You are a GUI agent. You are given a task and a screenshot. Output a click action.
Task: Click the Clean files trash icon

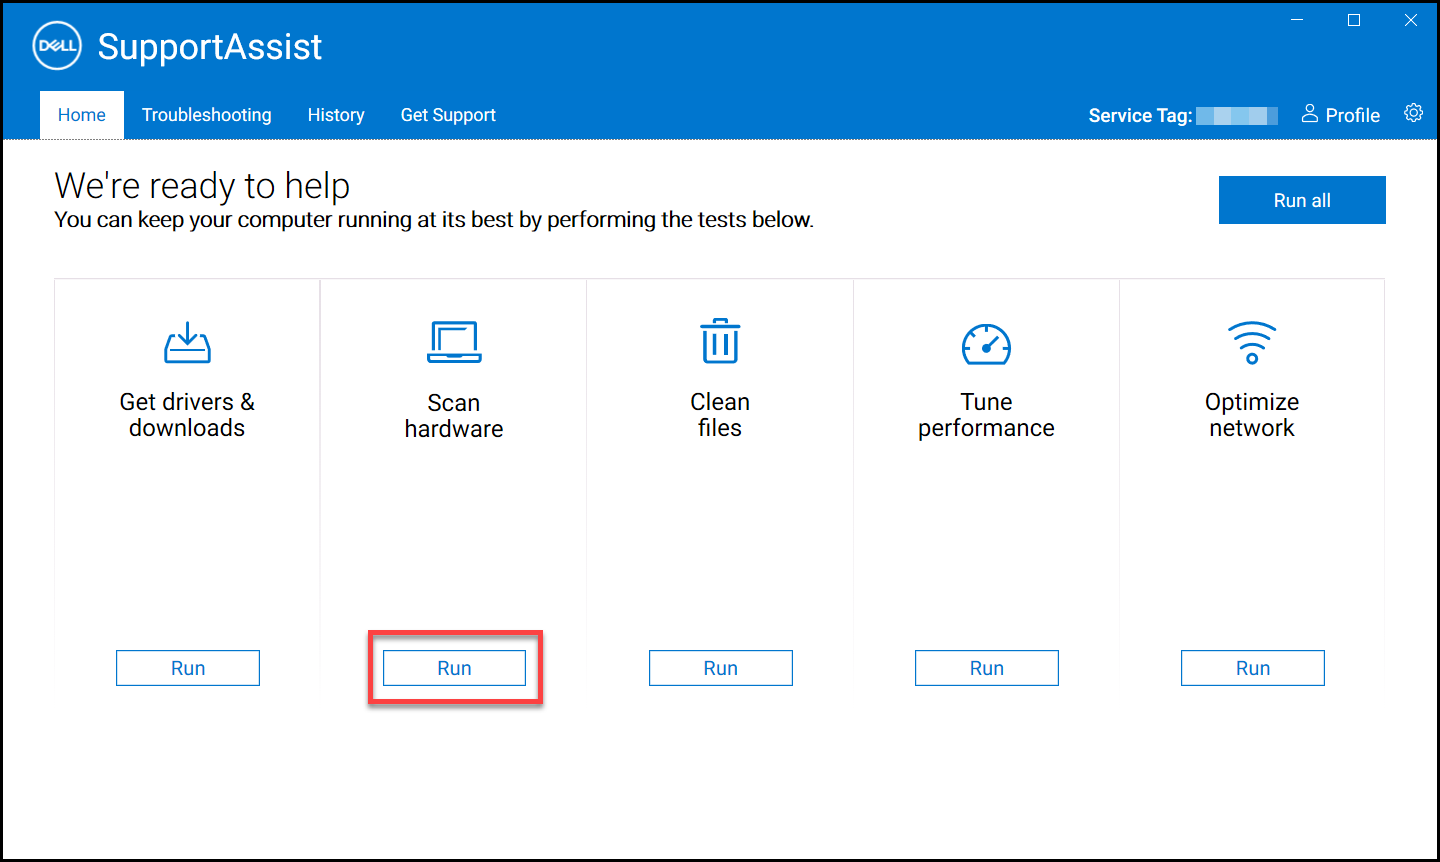720,343
